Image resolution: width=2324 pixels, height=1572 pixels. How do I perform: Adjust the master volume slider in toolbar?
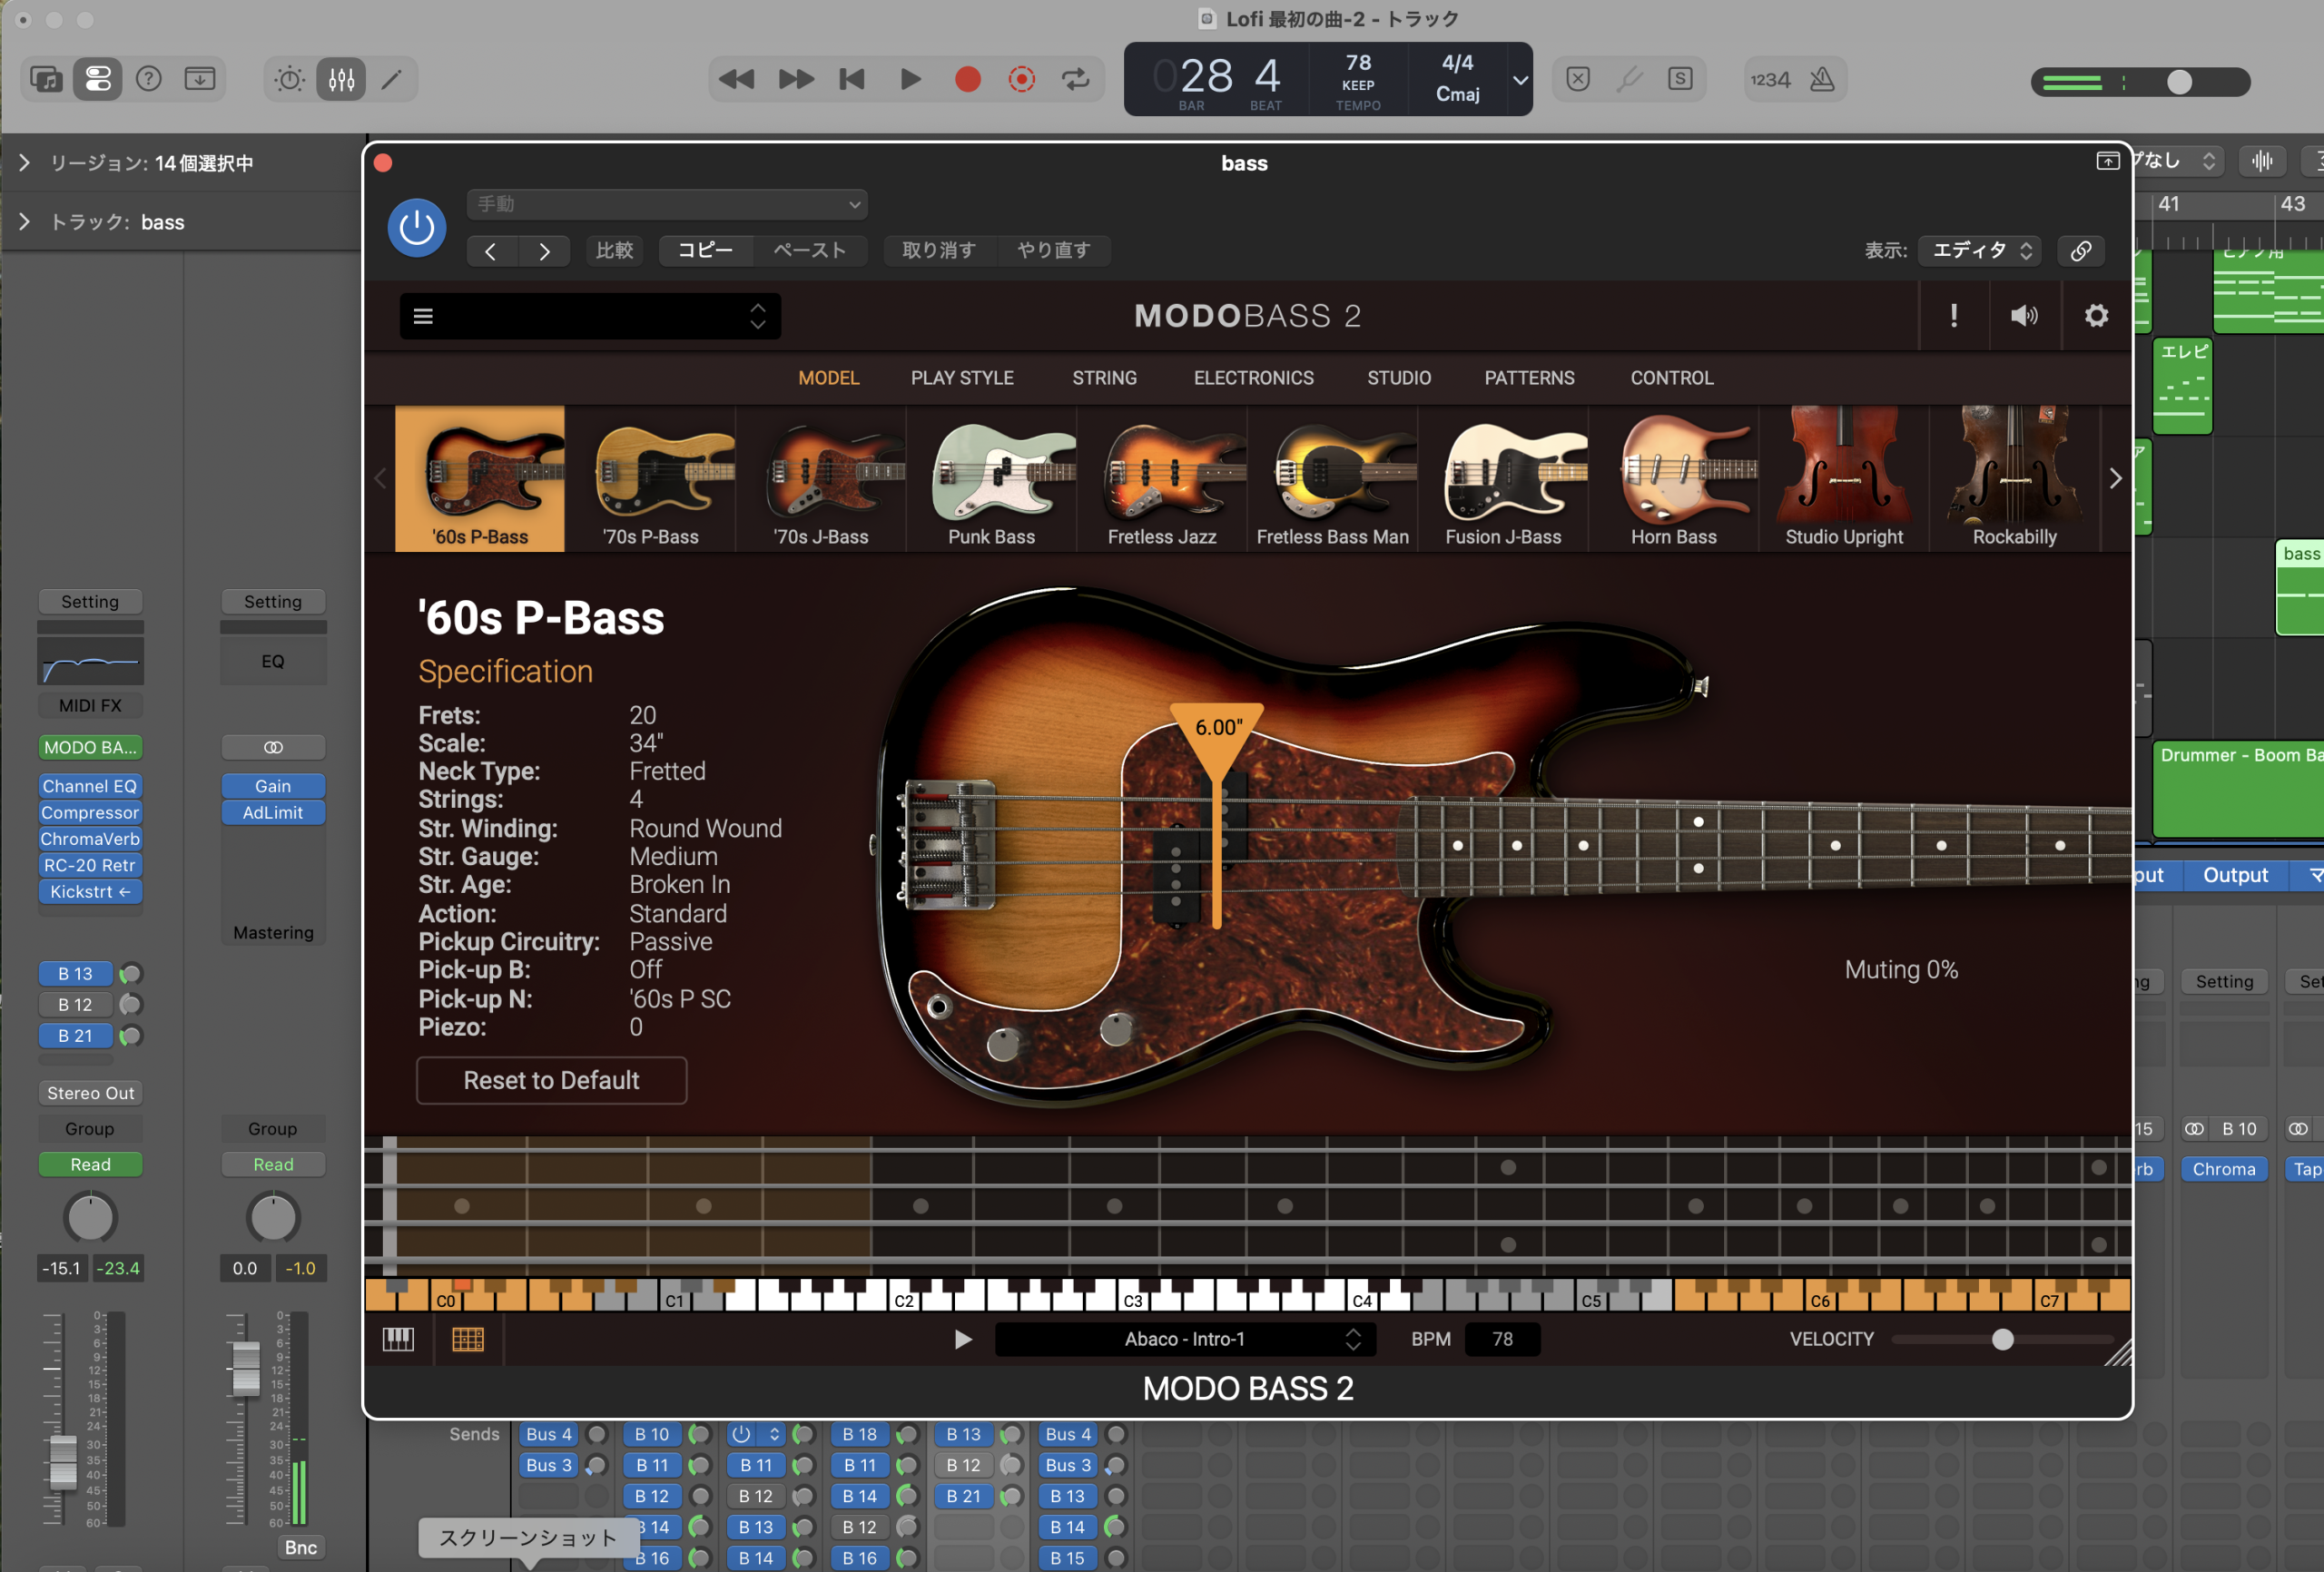point(2180,82)
